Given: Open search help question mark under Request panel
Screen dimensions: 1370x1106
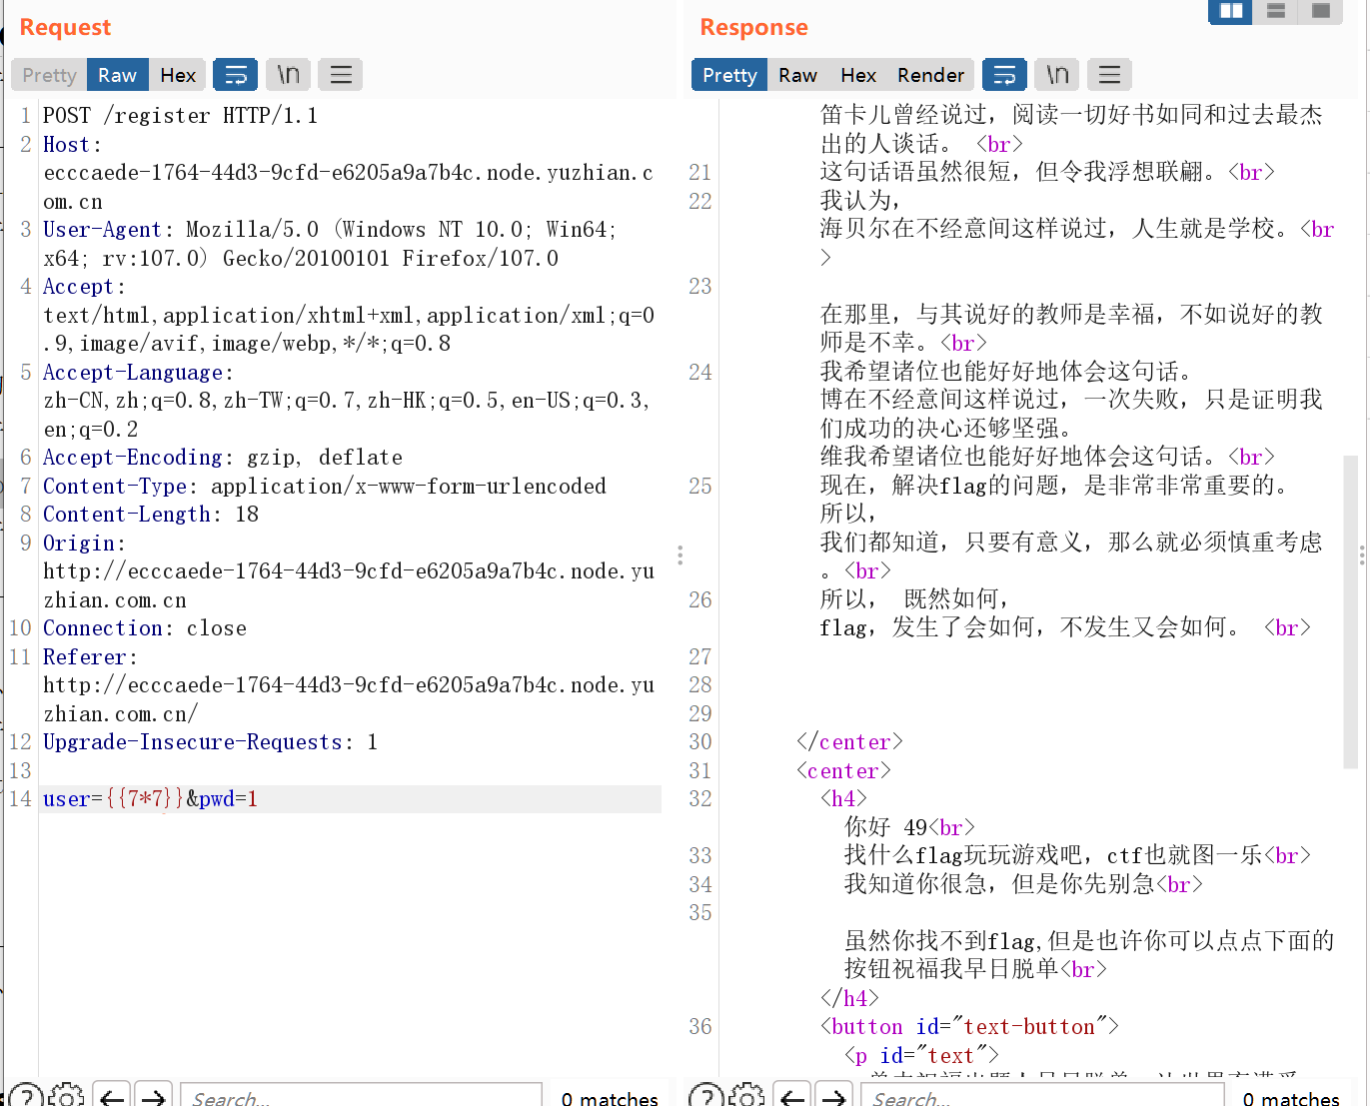Looking at the screenshot, I should click(27, 1096).
